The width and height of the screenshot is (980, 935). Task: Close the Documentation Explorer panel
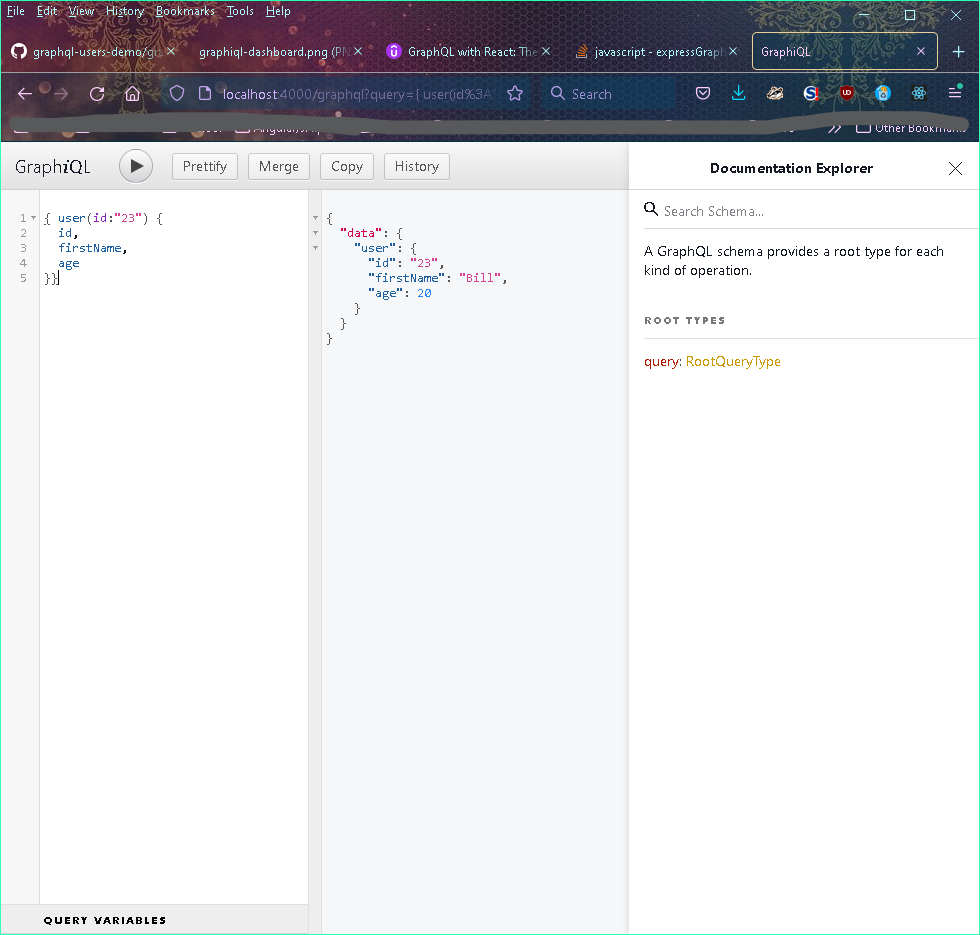pos(954,168)
